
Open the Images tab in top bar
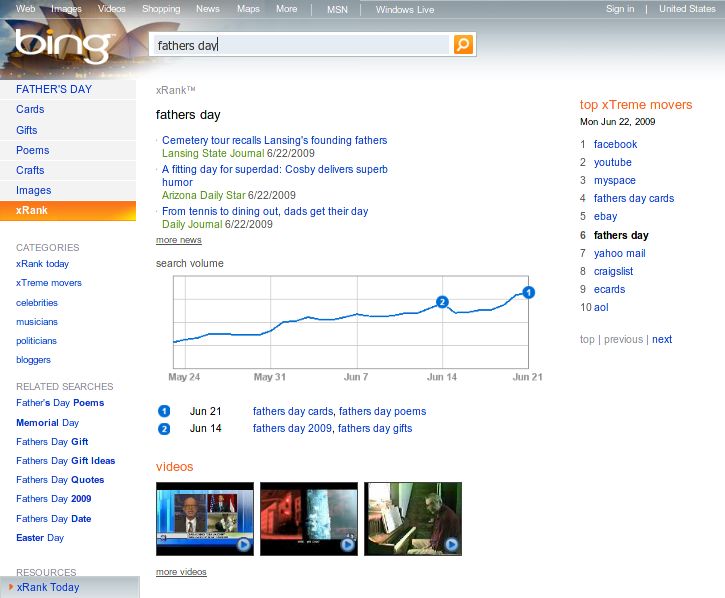pyautogui.click(x=66, y=8)
